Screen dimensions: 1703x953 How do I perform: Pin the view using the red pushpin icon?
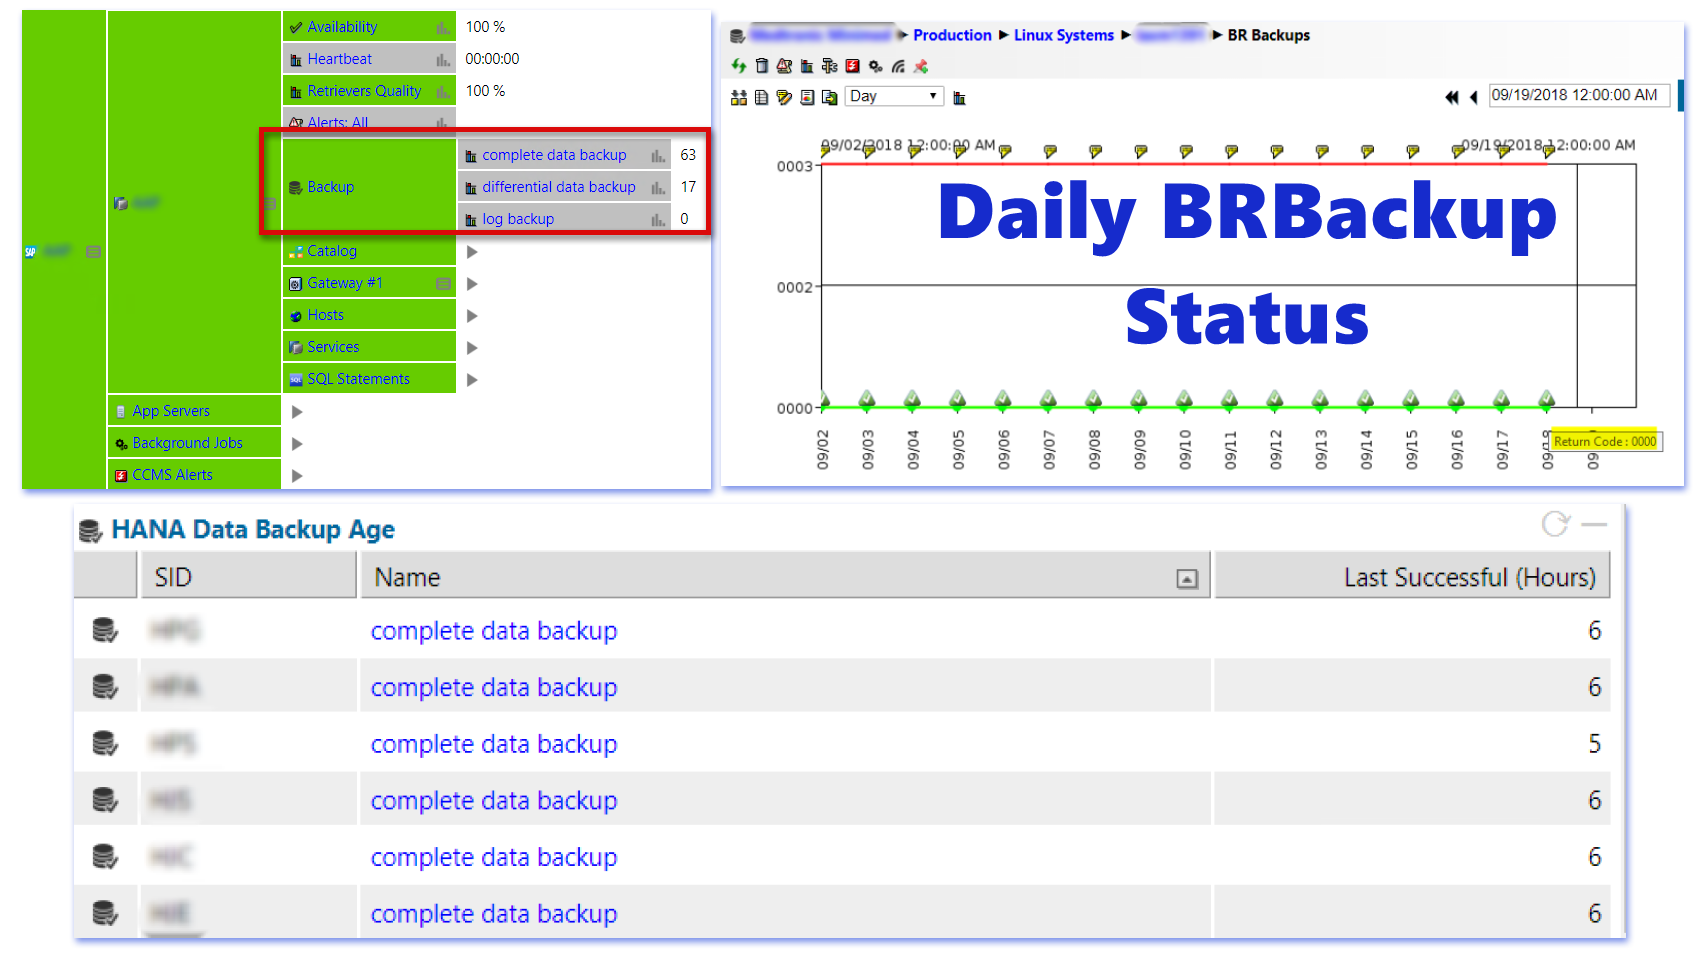point(921,66)
